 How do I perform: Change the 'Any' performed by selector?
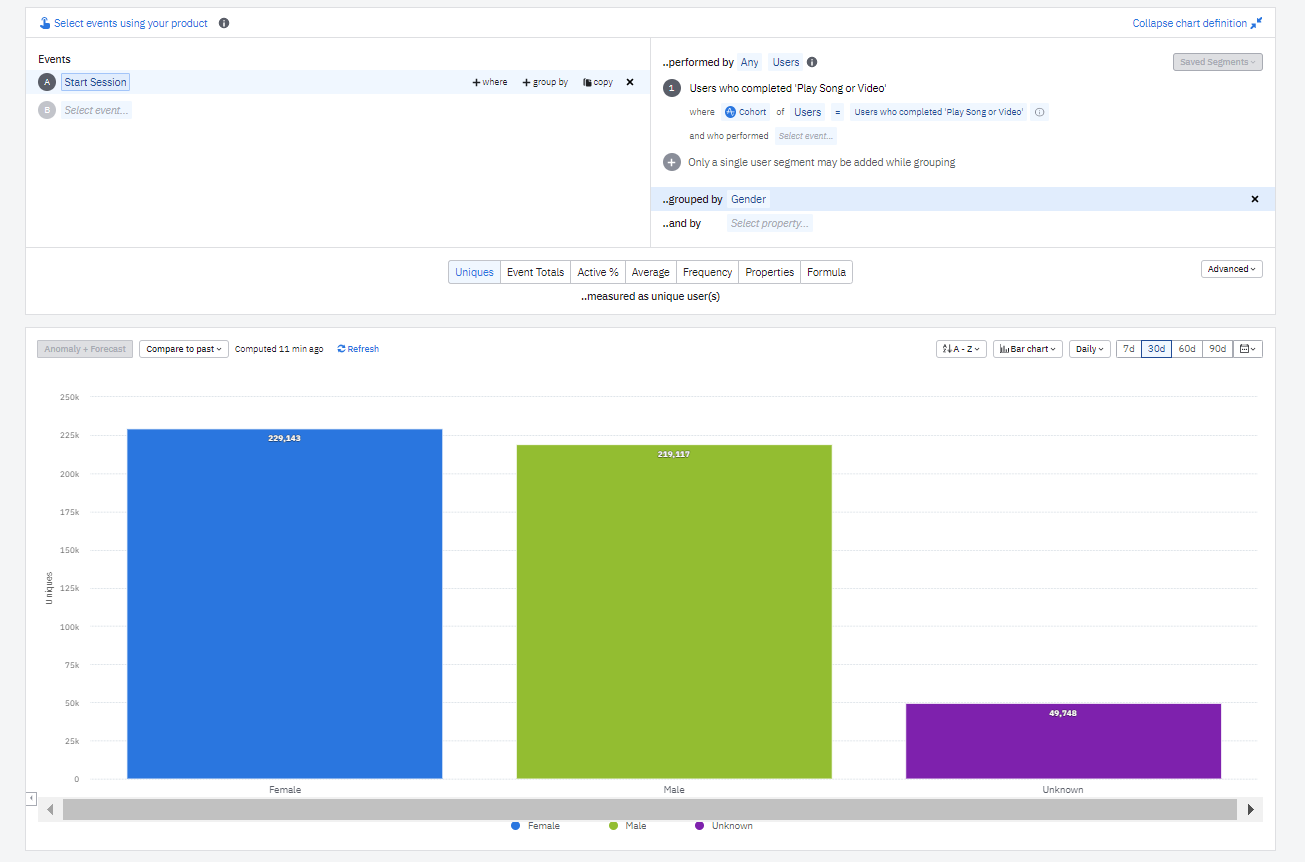[x=750, y=62]
